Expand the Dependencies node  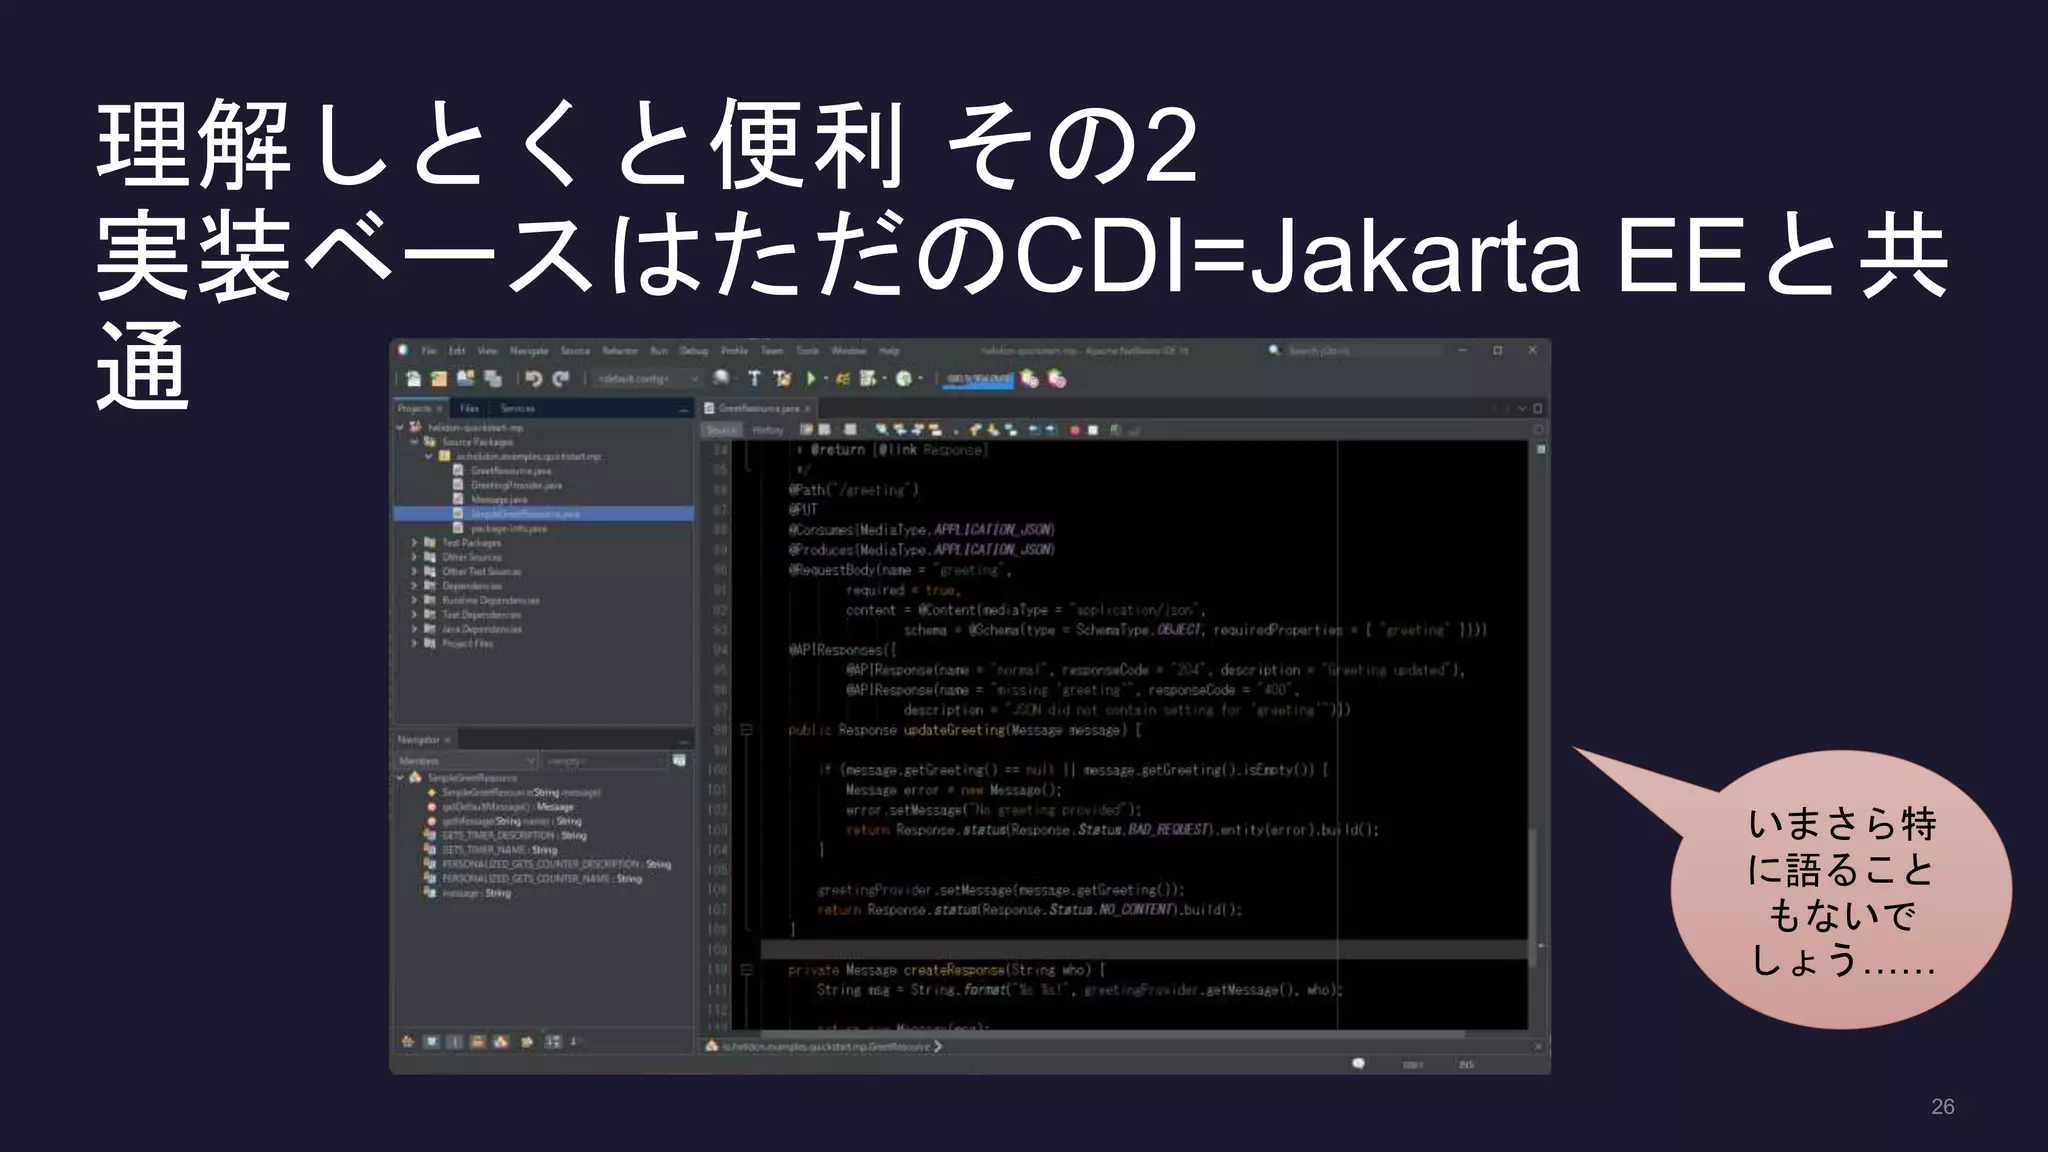click(x=415, y=586)
